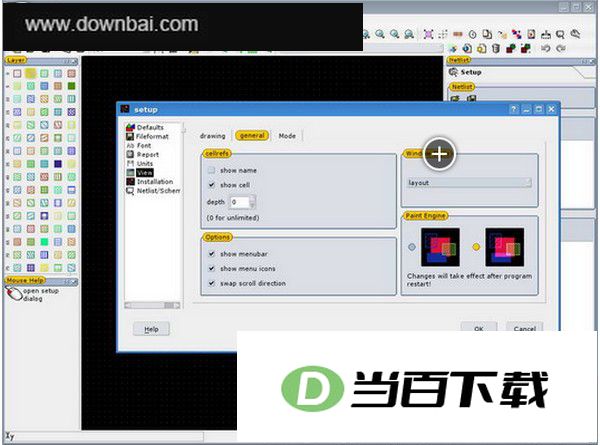This screenshot has height=445, width=600.
Task: Click the toolbar icon shaped like letter Q
Action: (560, 34)
